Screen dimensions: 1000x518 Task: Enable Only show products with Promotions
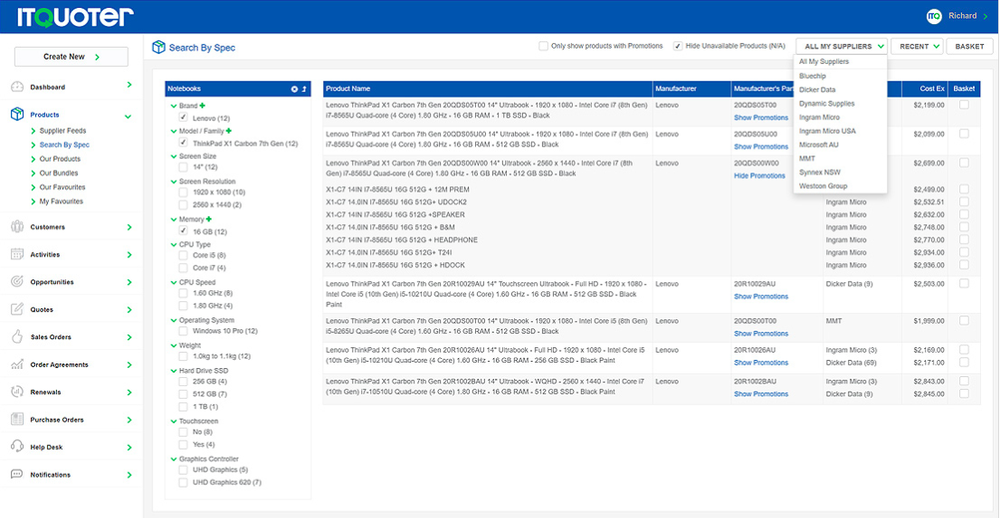(x=543, y=46)
